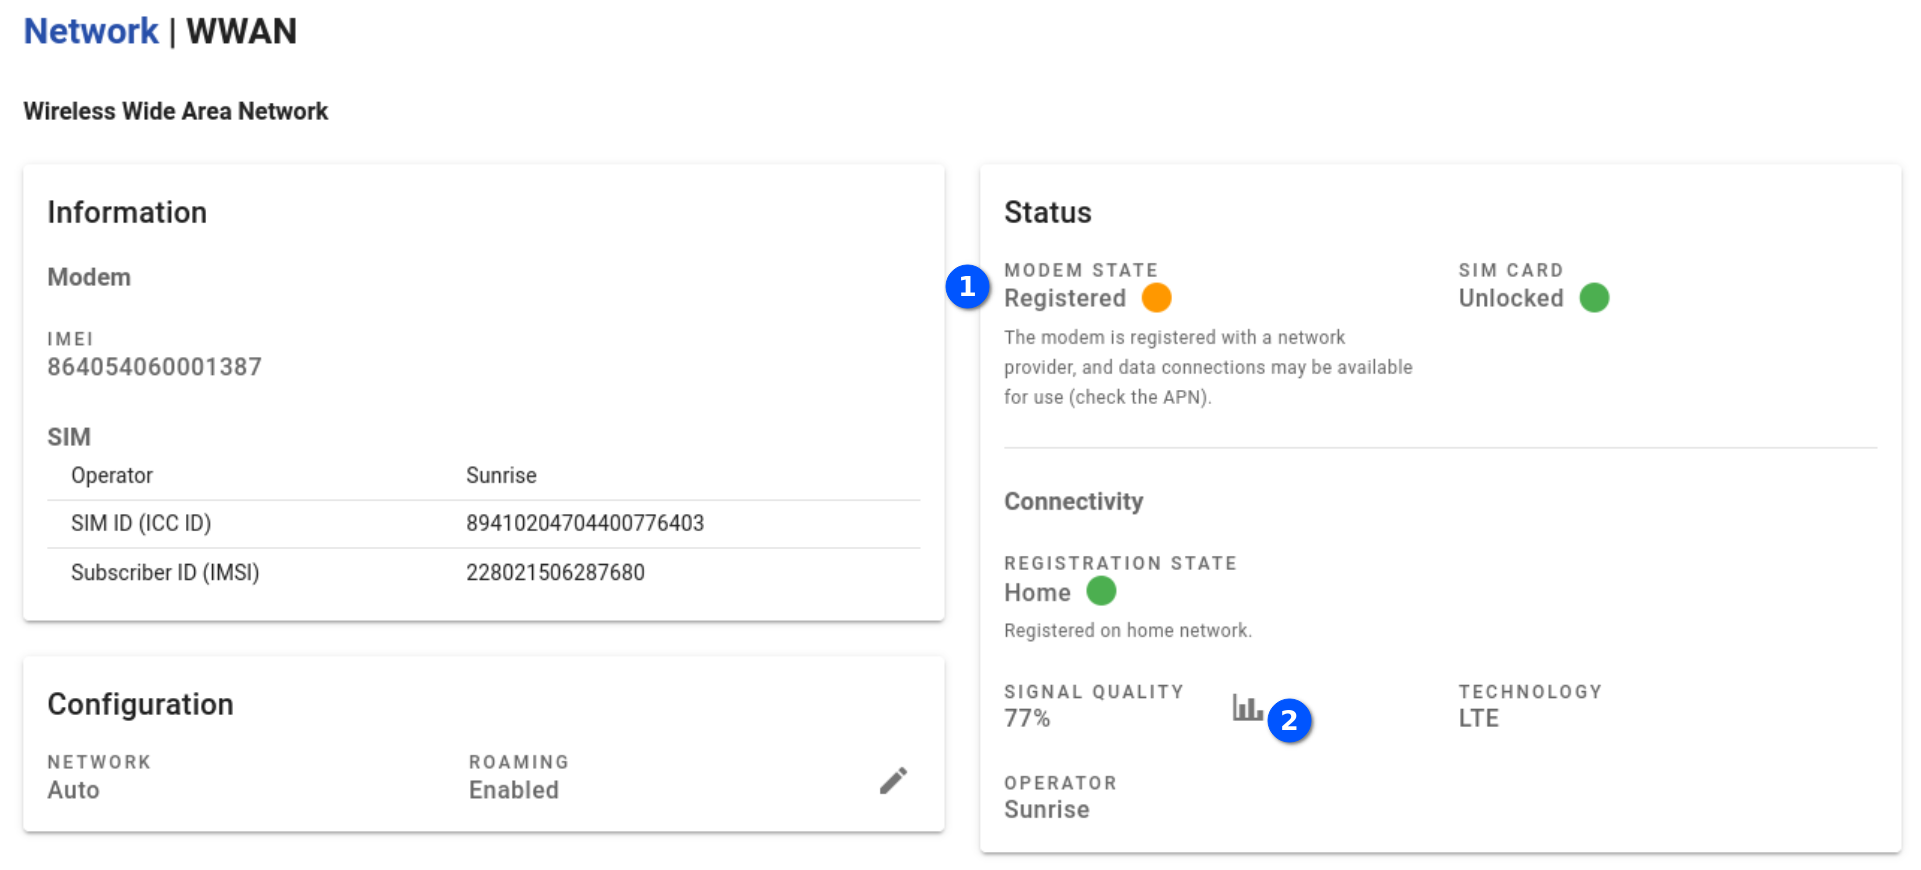Click the Sunrise operator in SIM table
1921x870 pixels.
coord(501,476)
